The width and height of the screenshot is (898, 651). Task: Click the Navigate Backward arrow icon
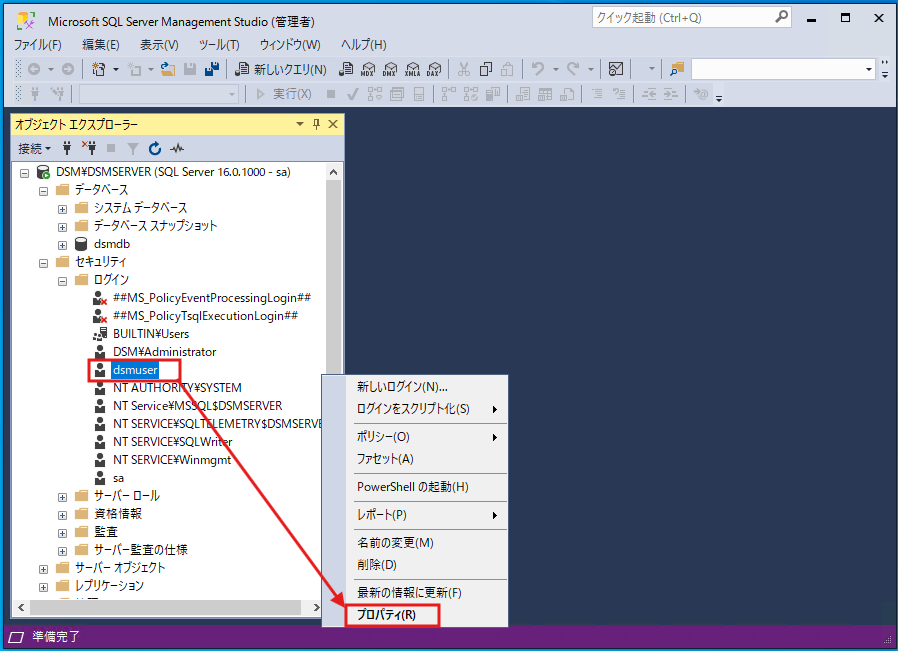pos(34,69)
